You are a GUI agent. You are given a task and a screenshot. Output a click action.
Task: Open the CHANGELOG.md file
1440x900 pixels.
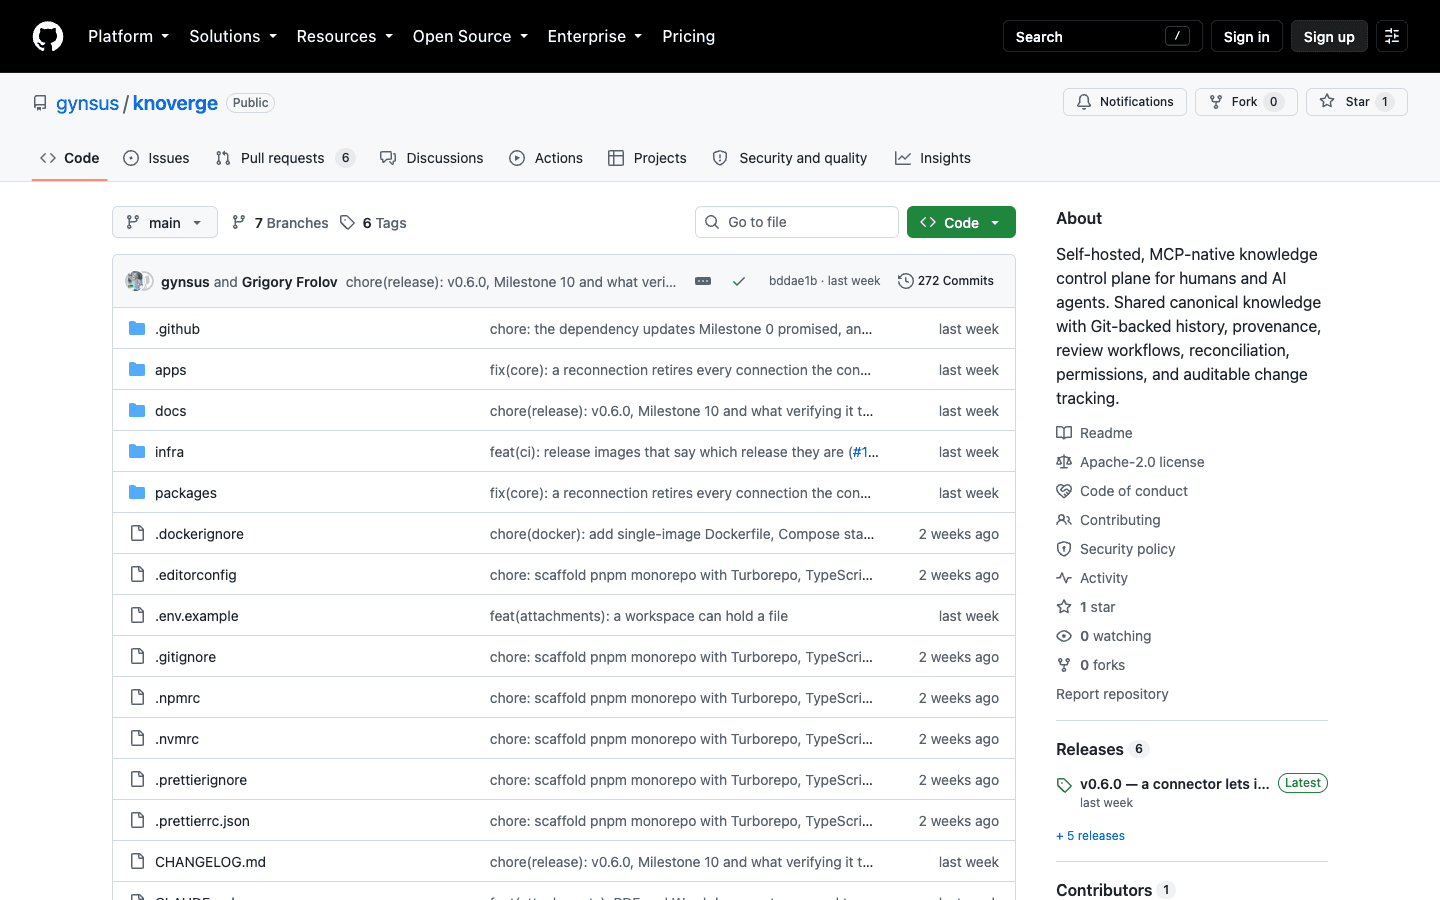point(210,862)
